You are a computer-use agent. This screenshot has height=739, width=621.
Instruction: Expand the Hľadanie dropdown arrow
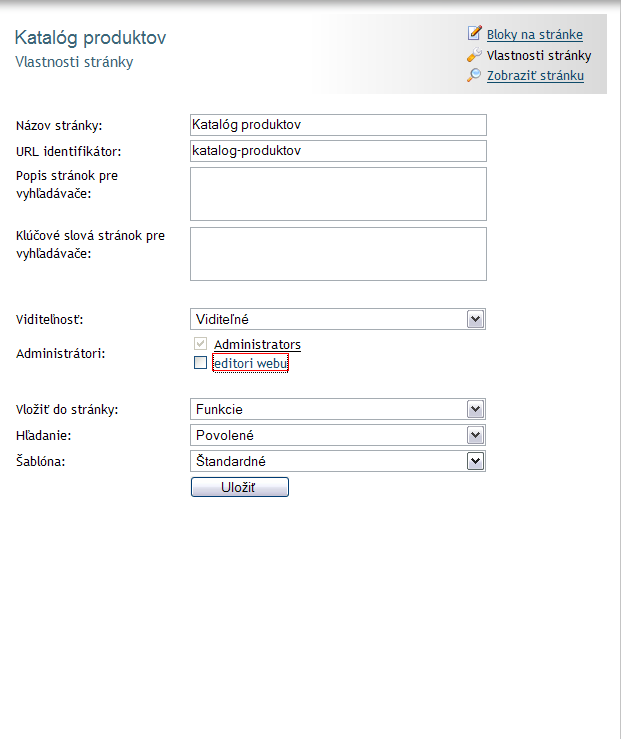click(x=475, y=435)
